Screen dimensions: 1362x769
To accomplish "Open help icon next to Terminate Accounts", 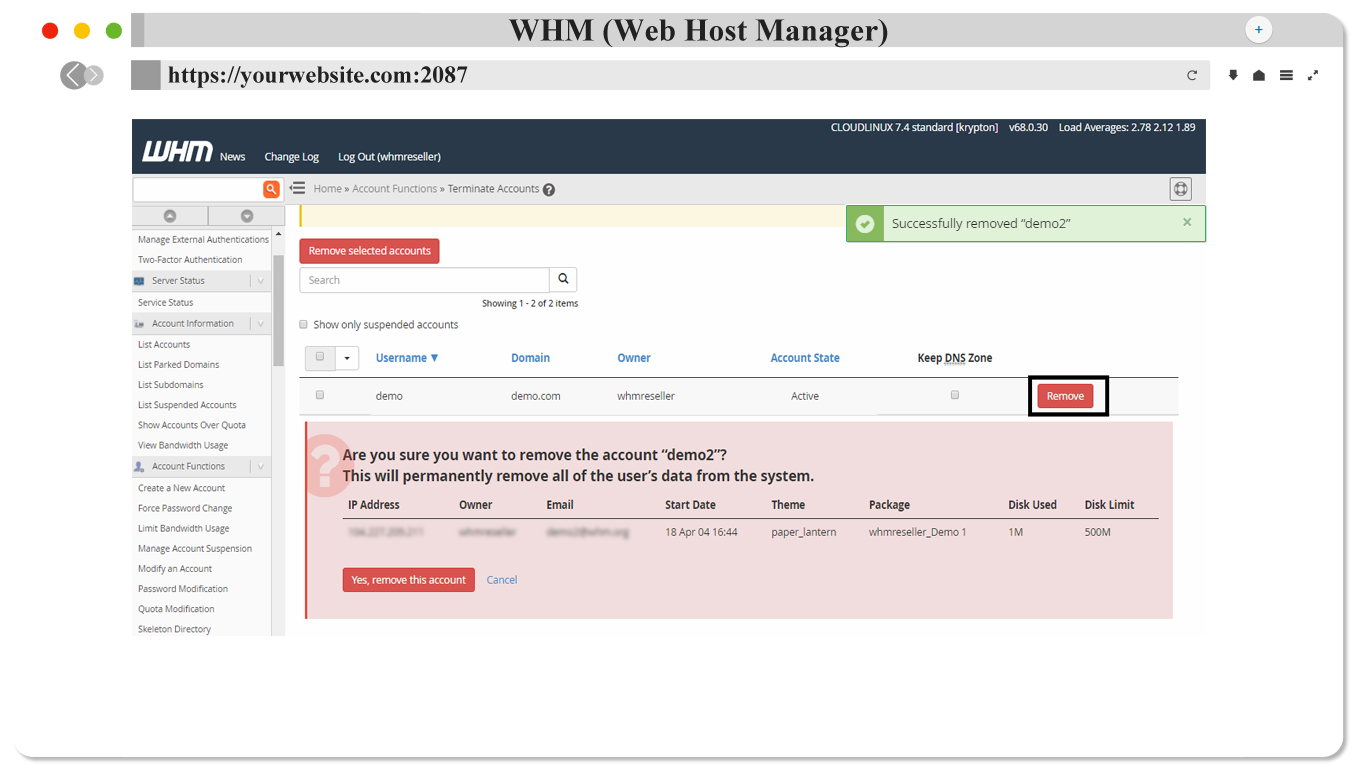I will click(549, 189).
